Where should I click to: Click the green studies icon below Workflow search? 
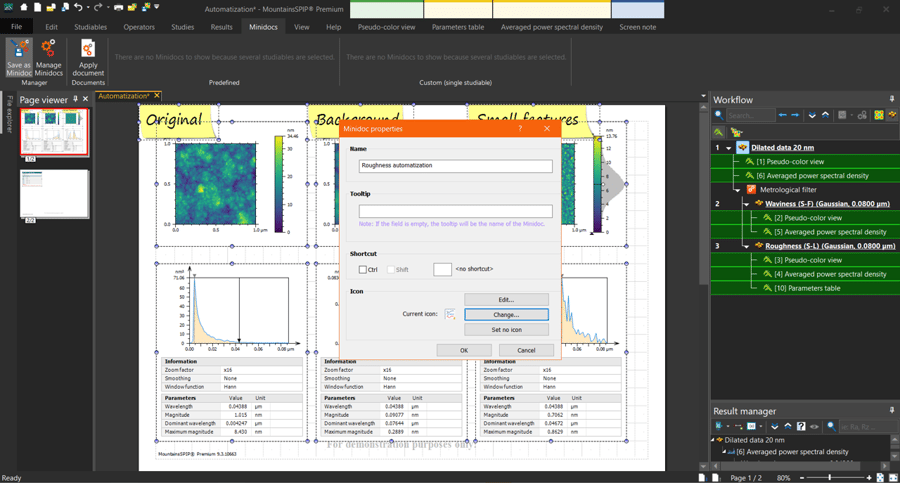[x=718, y=132]
